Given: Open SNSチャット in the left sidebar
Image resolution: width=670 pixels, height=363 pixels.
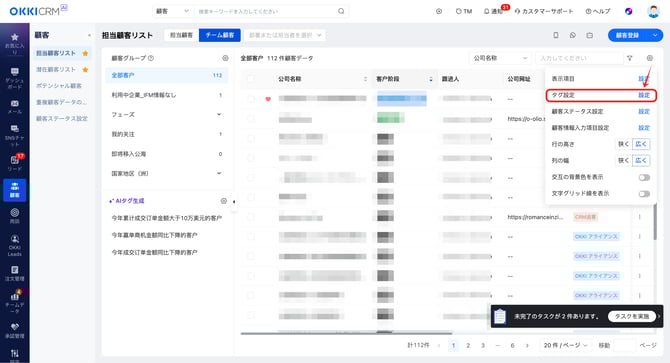Looking at the screenshot, I should click(15, 135).
